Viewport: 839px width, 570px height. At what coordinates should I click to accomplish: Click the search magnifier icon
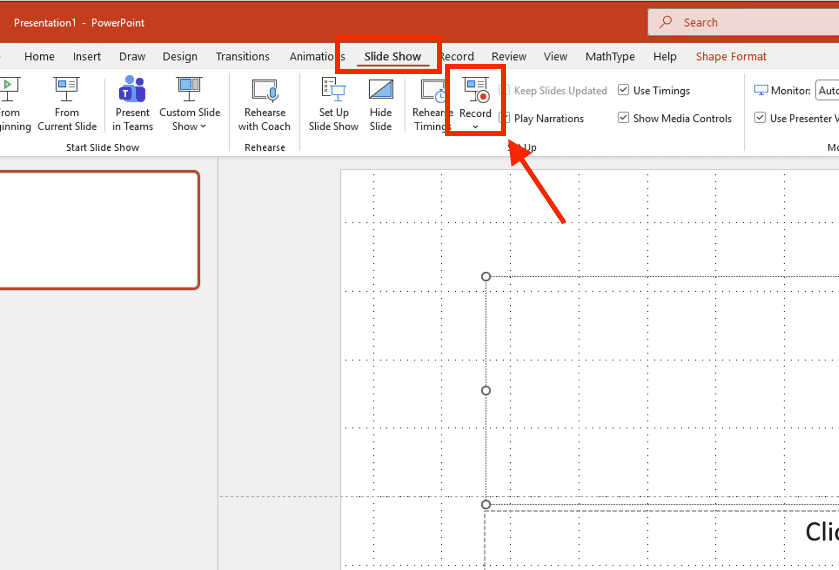666,22
